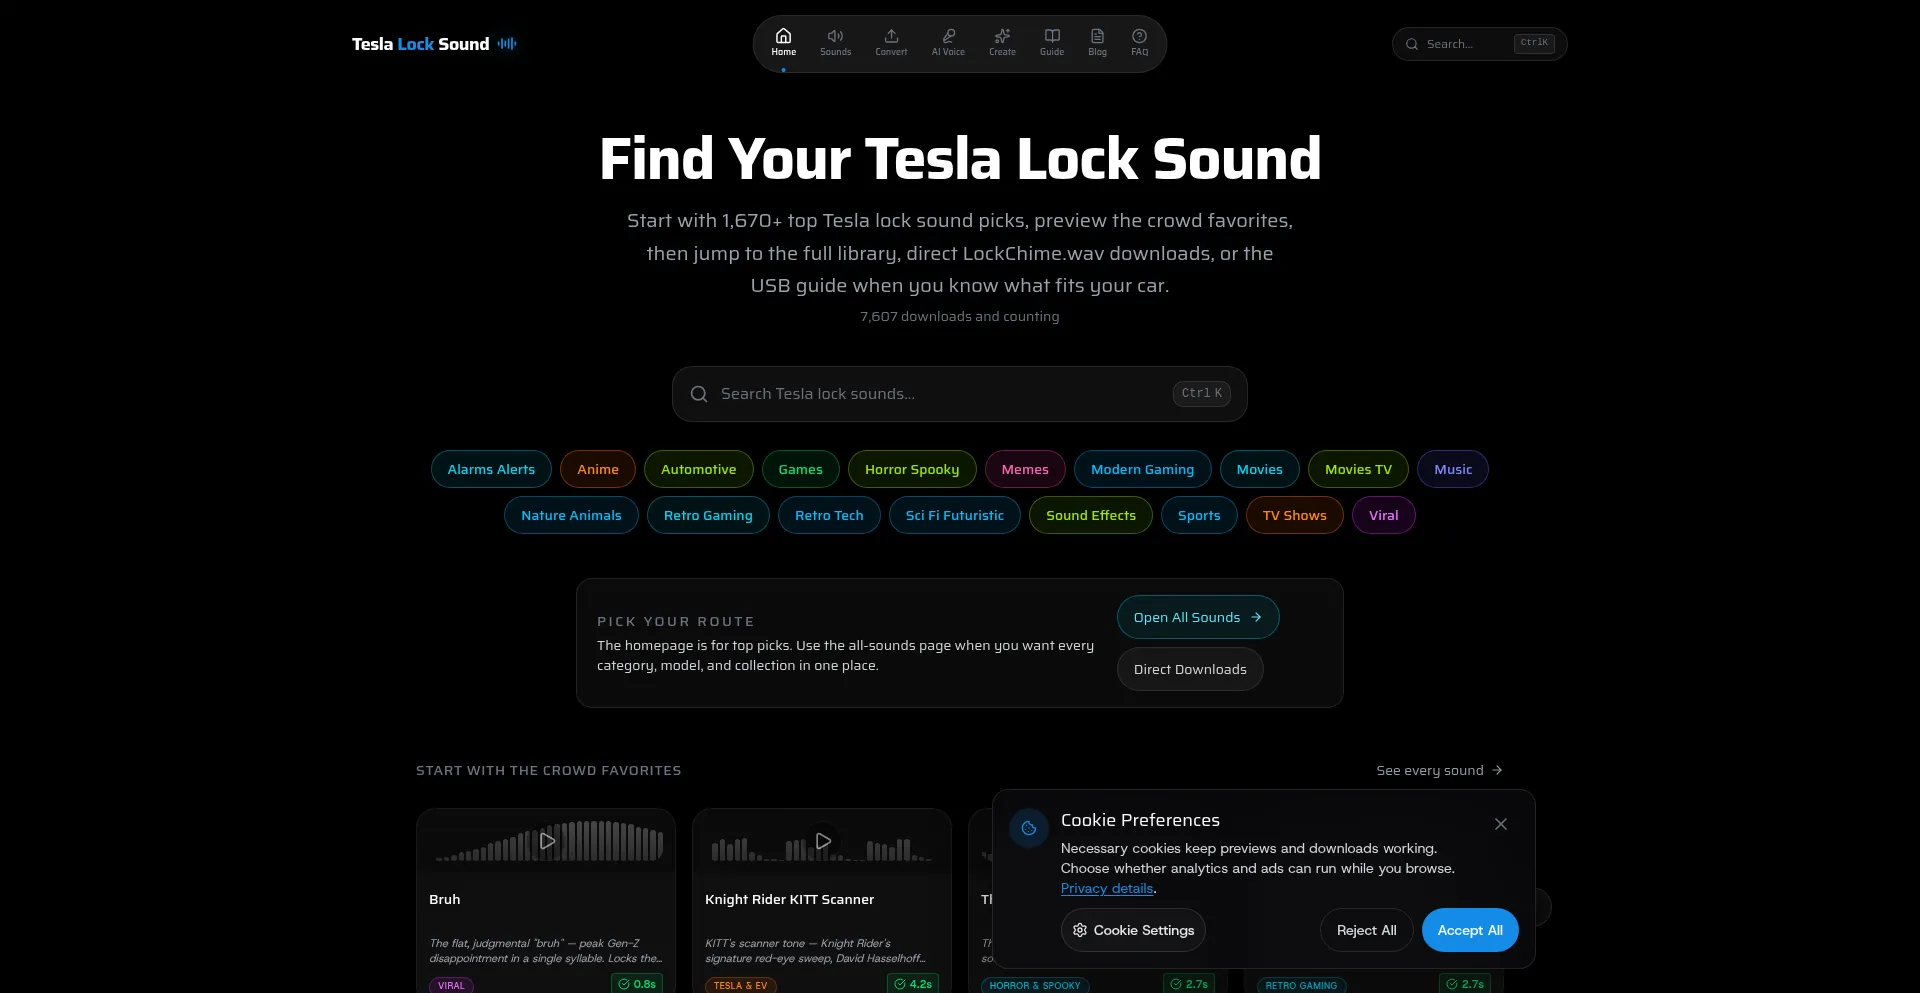Select the Alarms Alerts category
The width and height of the screenshot is (1920, 993).
(491, 469)
